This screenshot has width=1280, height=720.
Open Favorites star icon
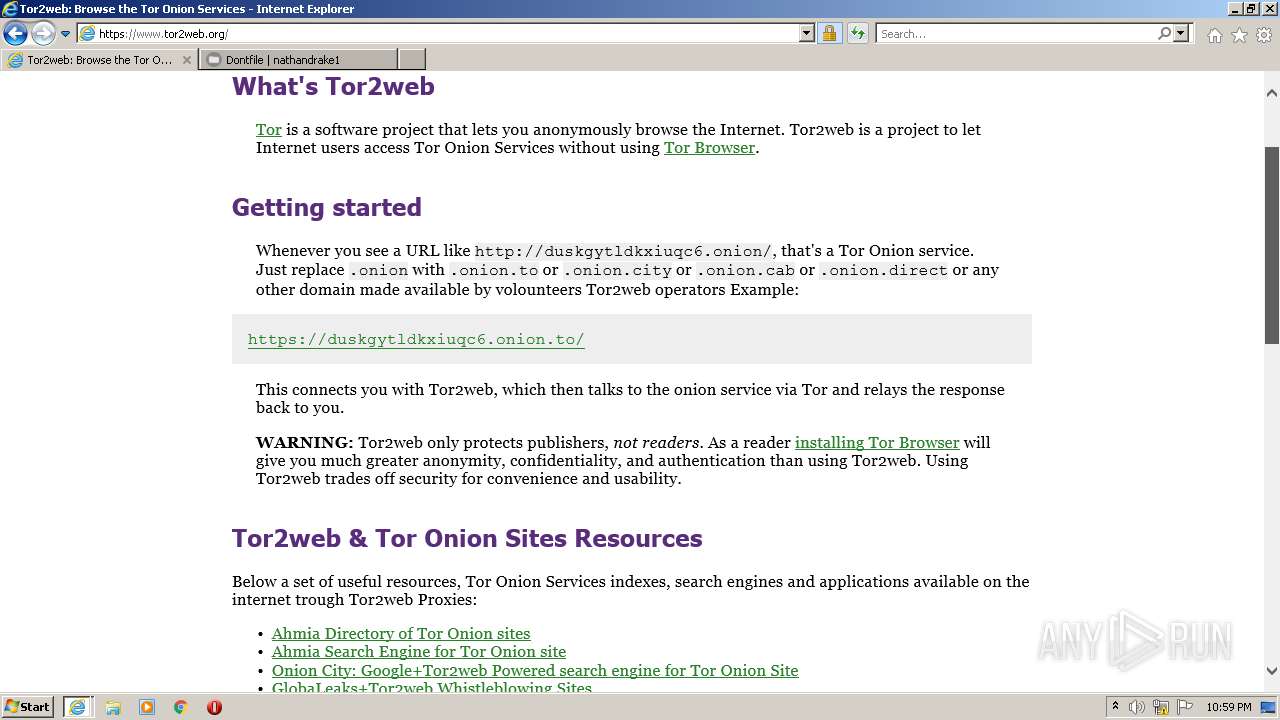(x=1239, y=35)
